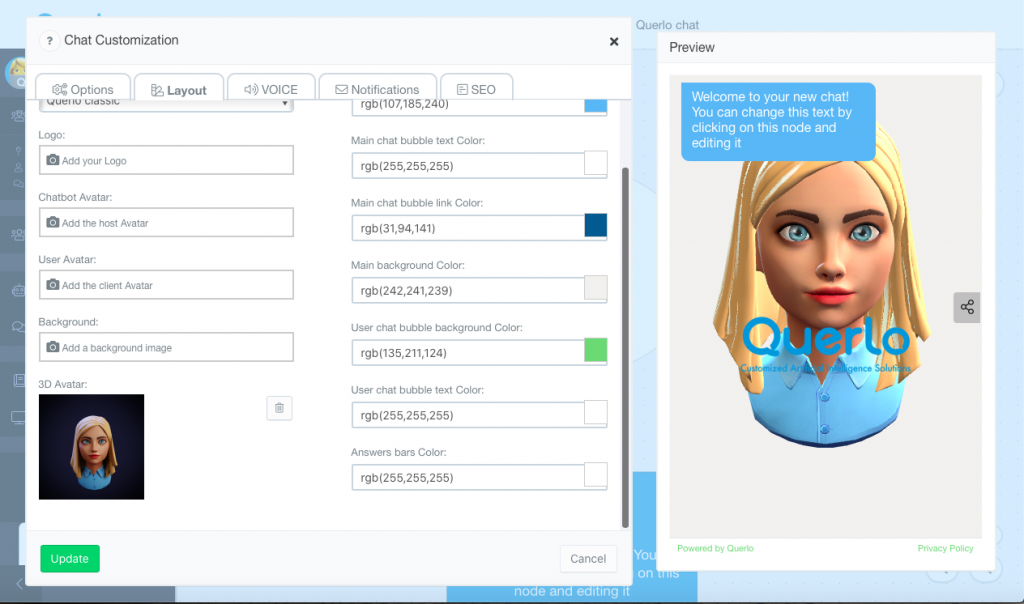
Task: Open the light blue rgb(107,185,240) color swatch
Action: 596,105
